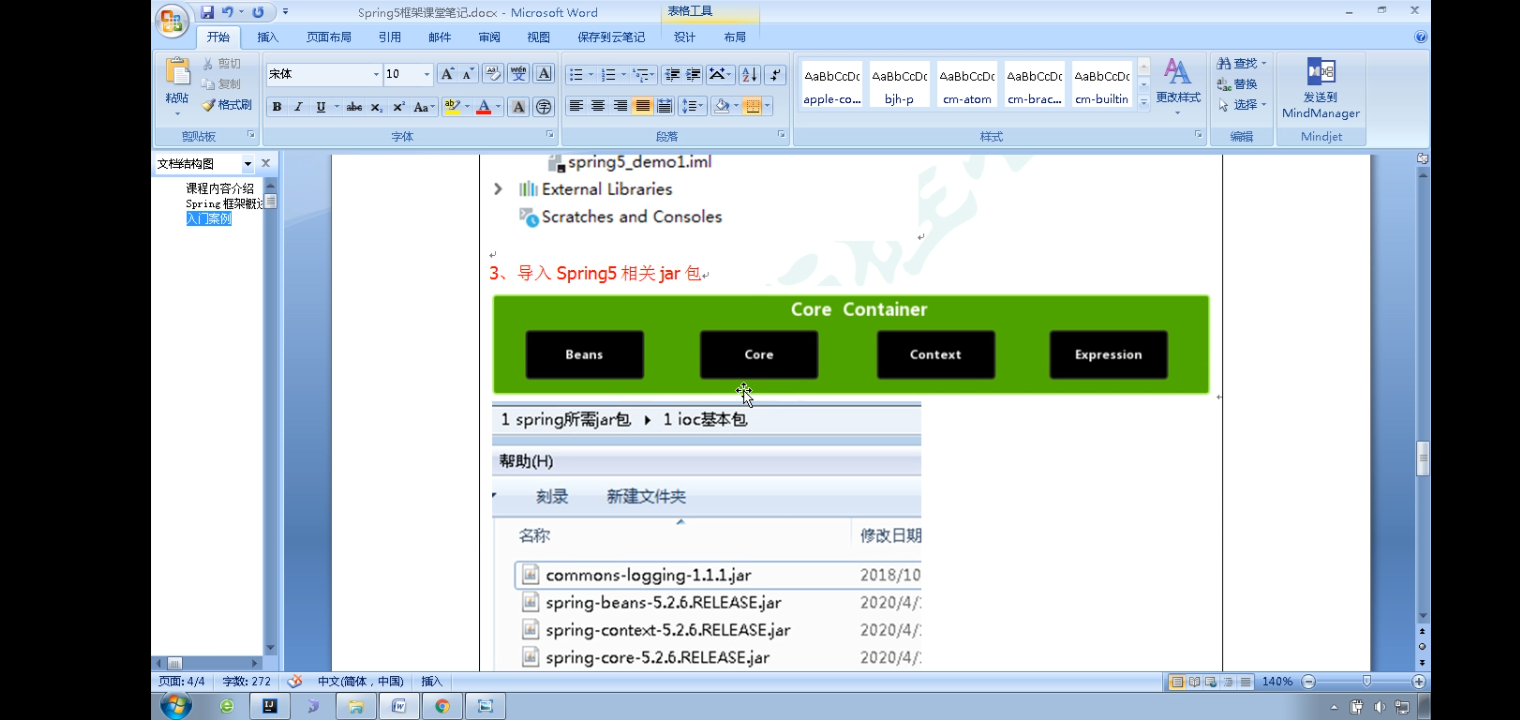Click the distributed alignment icon

pyautogui.click(x=664, y=106)
